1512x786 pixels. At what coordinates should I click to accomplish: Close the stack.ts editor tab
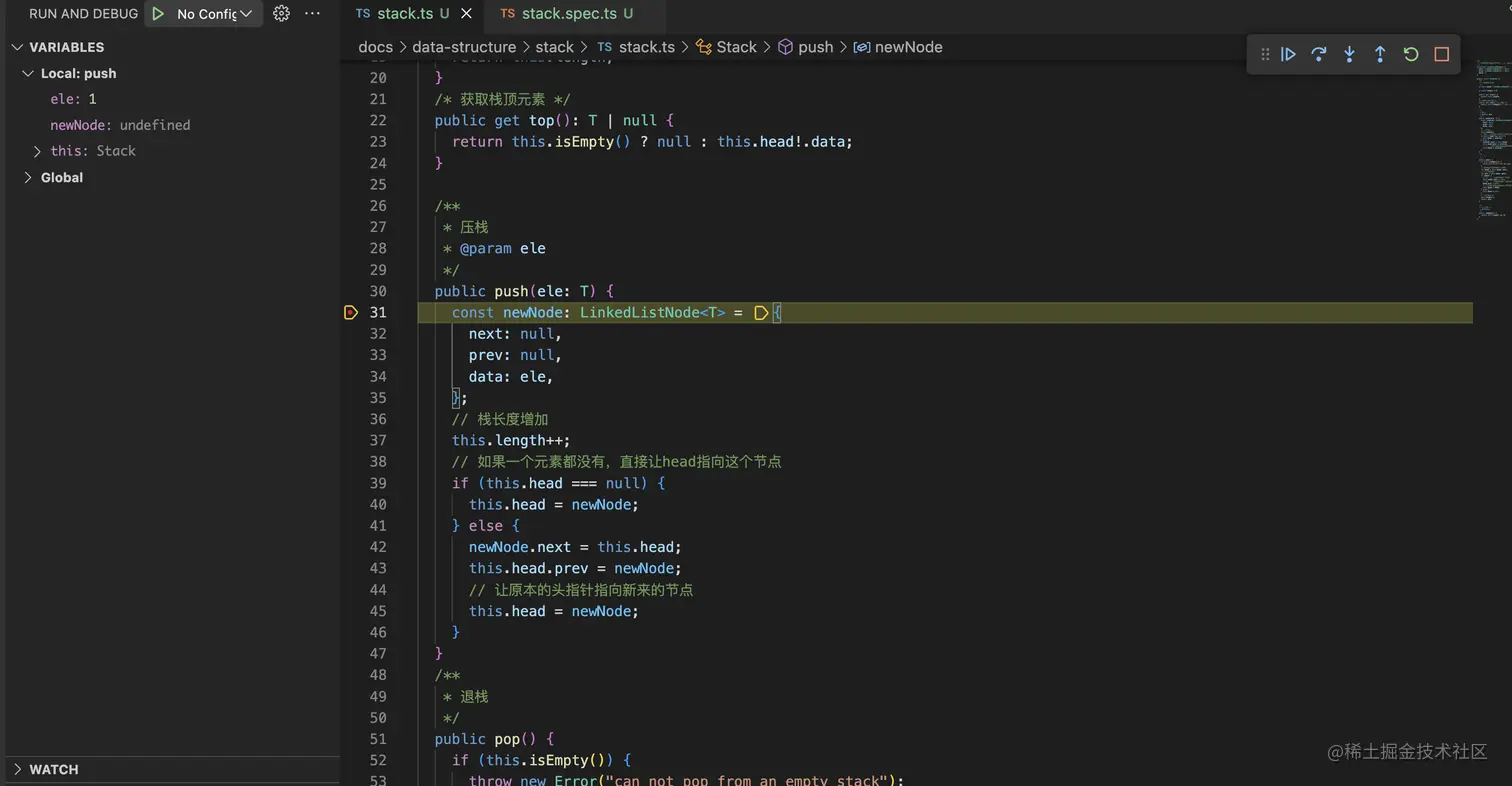pyautogui.click(x=464, y=13)
